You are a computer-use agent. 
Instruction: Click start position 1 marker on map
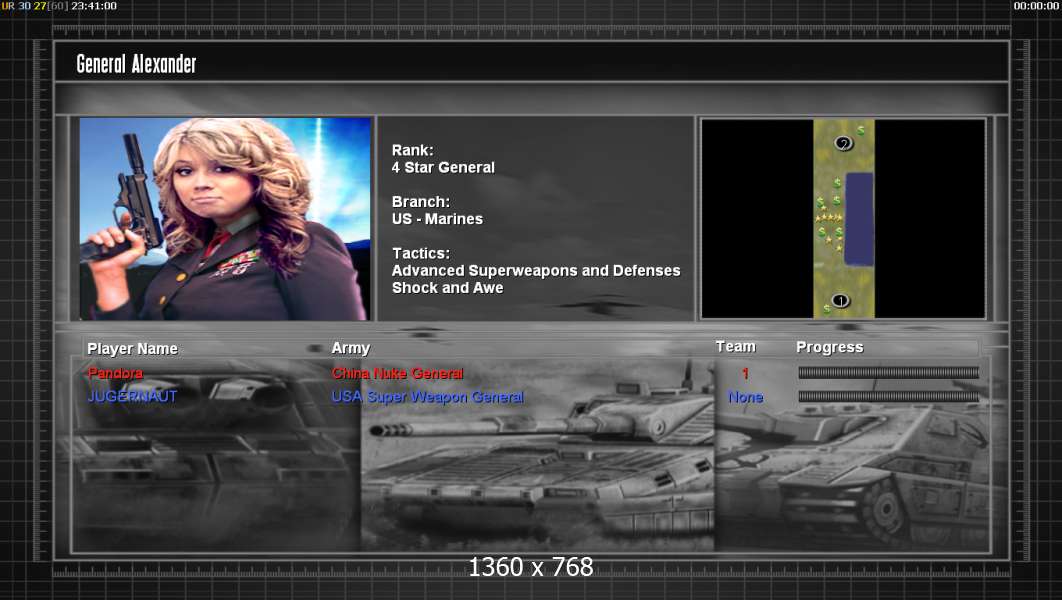click(841, 301)
